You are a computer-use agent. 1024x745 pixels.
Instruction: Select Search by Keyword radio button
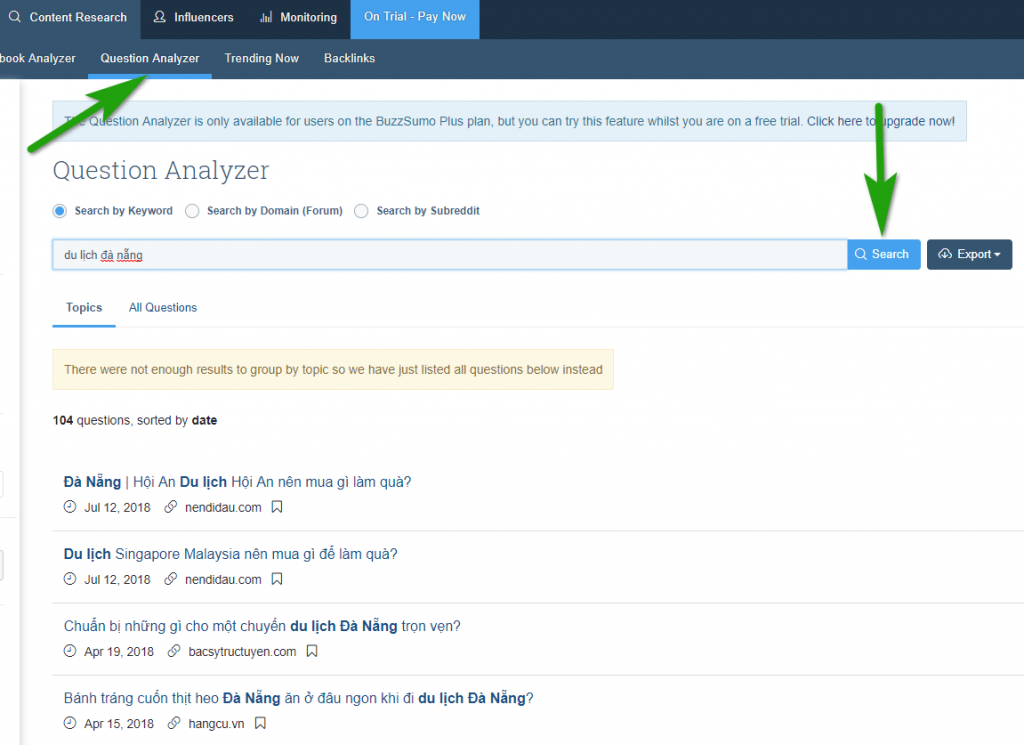click(60, 211)
